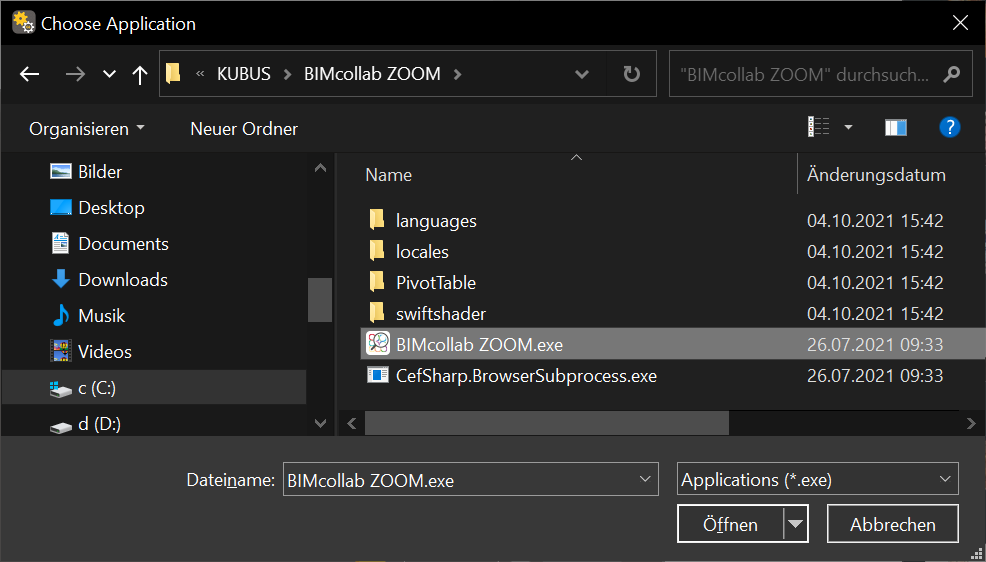Click the BIMcollab ZOOM.exe app icon
The width and height of the screenshot is (986, 562).
(378, 344)
